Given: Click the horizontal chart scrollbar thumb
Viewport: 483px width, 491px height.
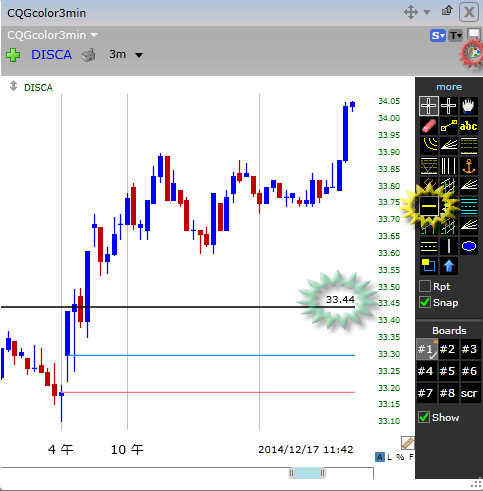Looking at the screenshot, I should click(307, 473).
